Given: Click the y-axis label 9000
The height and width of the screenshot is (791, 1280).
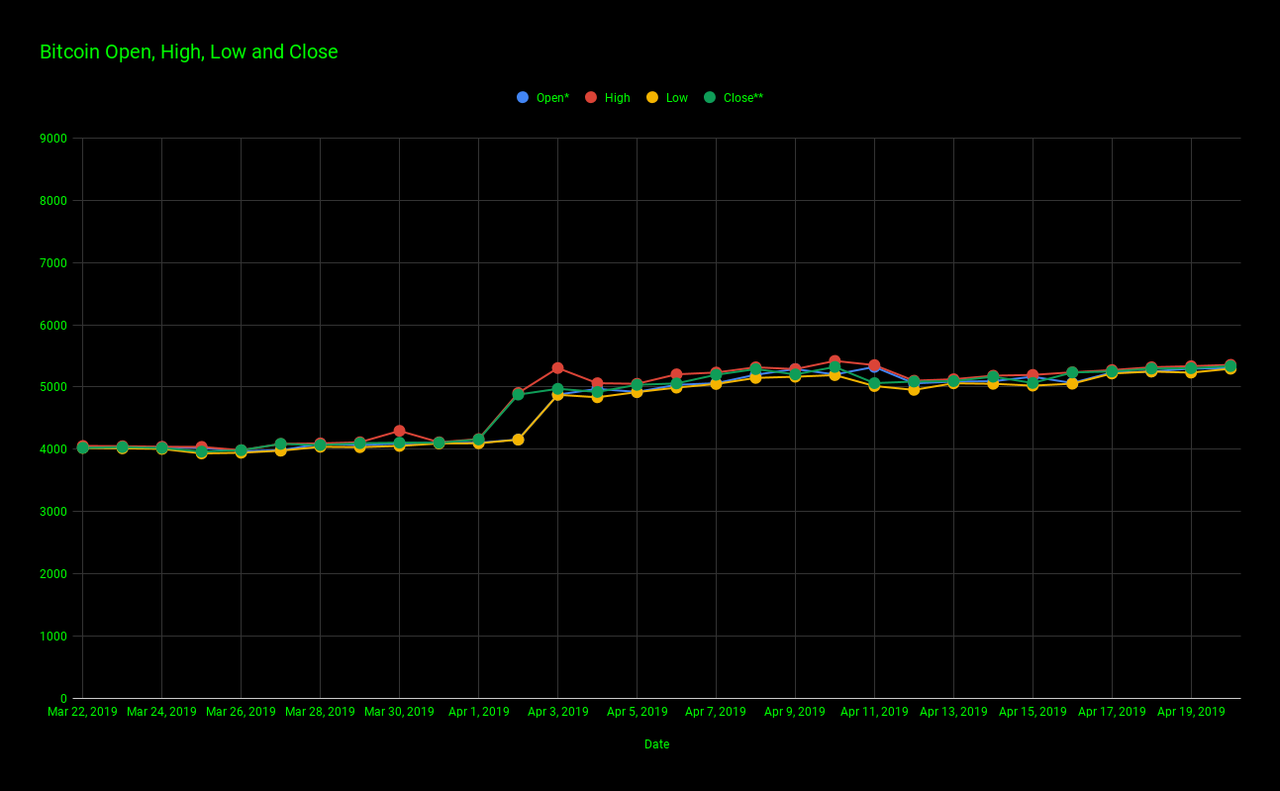Looking at the screenshot, I should click(55, 138).
